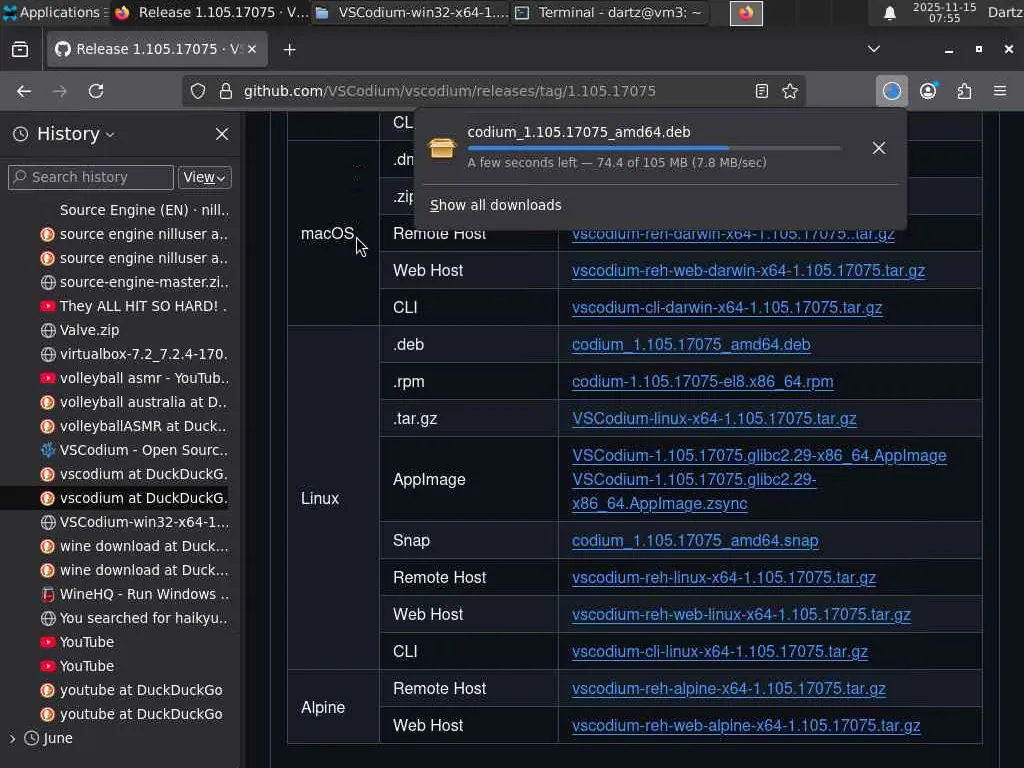Open the Firefox hamburger menu
Screen dimensions: 1024x768
click(1000, 91)
